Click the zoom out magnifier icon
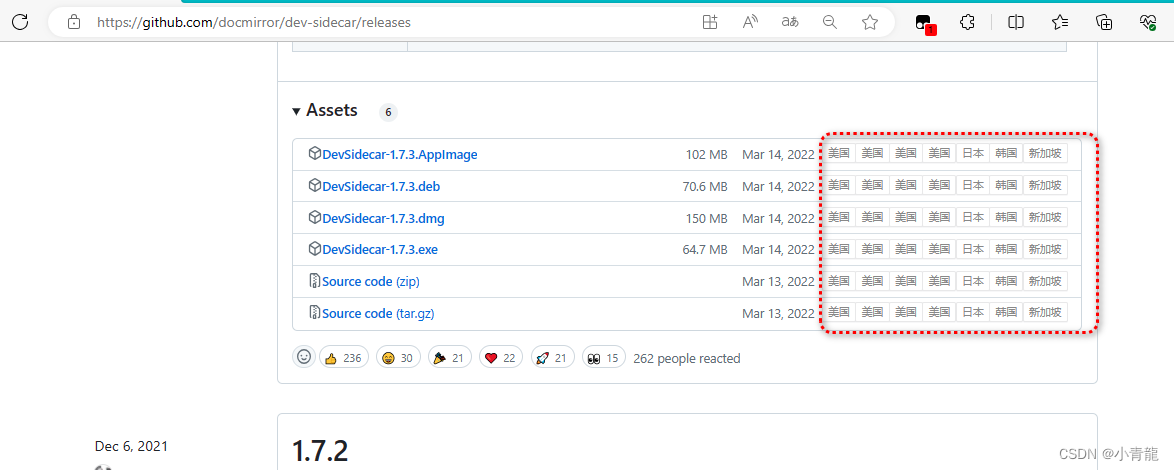The image size is (1174, 470). tap(829, 22)
